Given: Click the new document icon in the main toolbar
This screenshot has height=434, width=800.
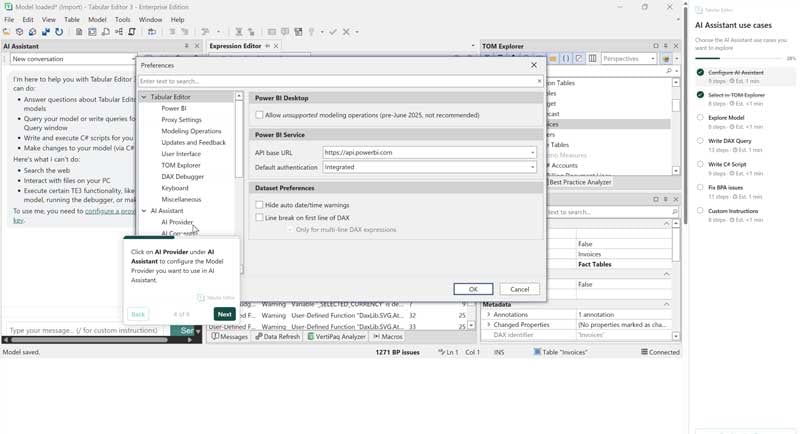Looking at the screenshot, I should pos(79,32).
